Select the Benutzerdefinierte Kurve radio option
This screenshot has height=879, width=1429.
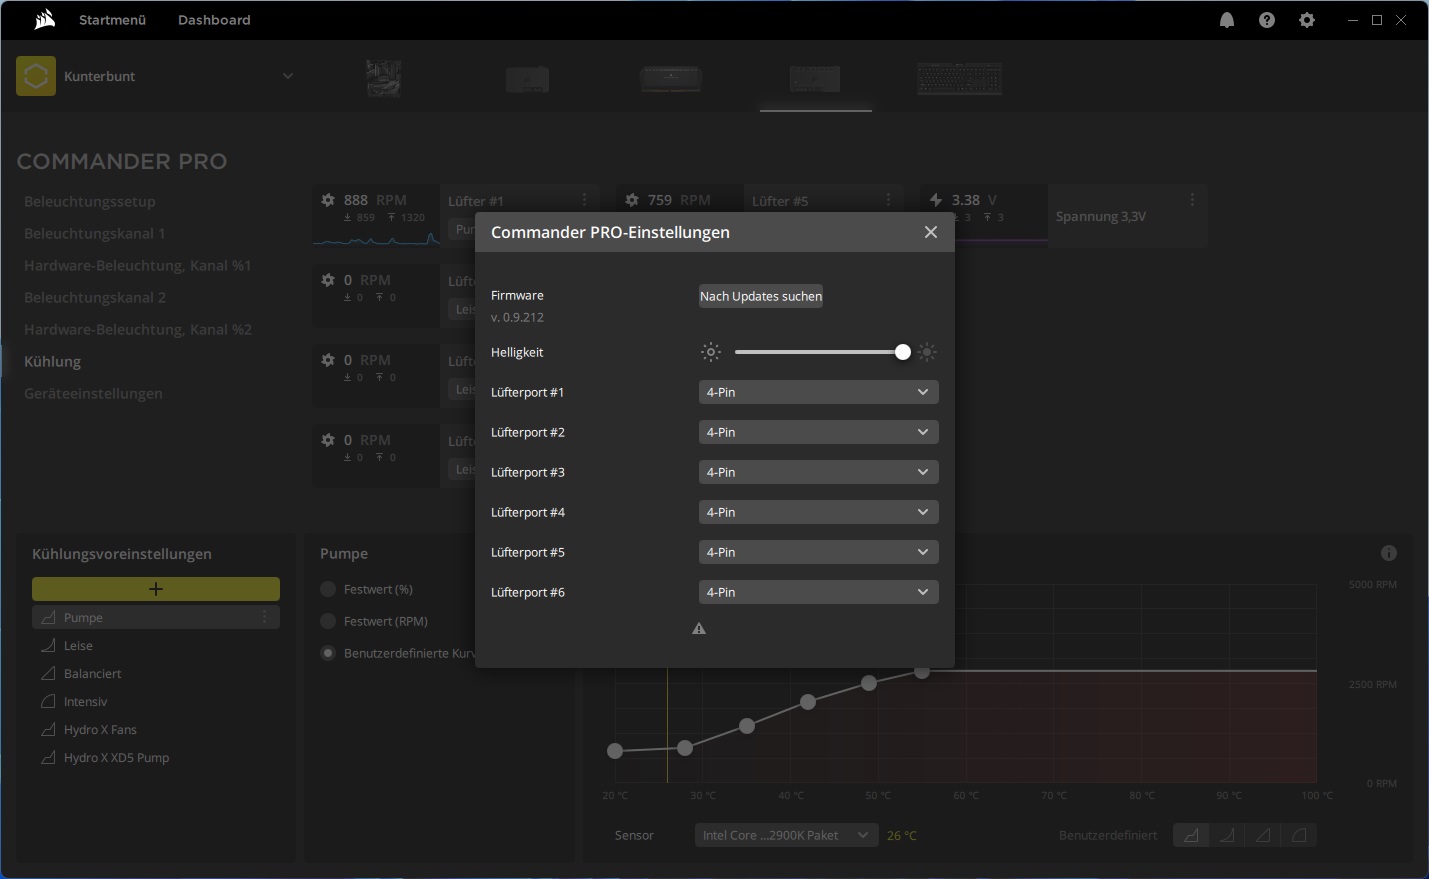pos(328,653)
